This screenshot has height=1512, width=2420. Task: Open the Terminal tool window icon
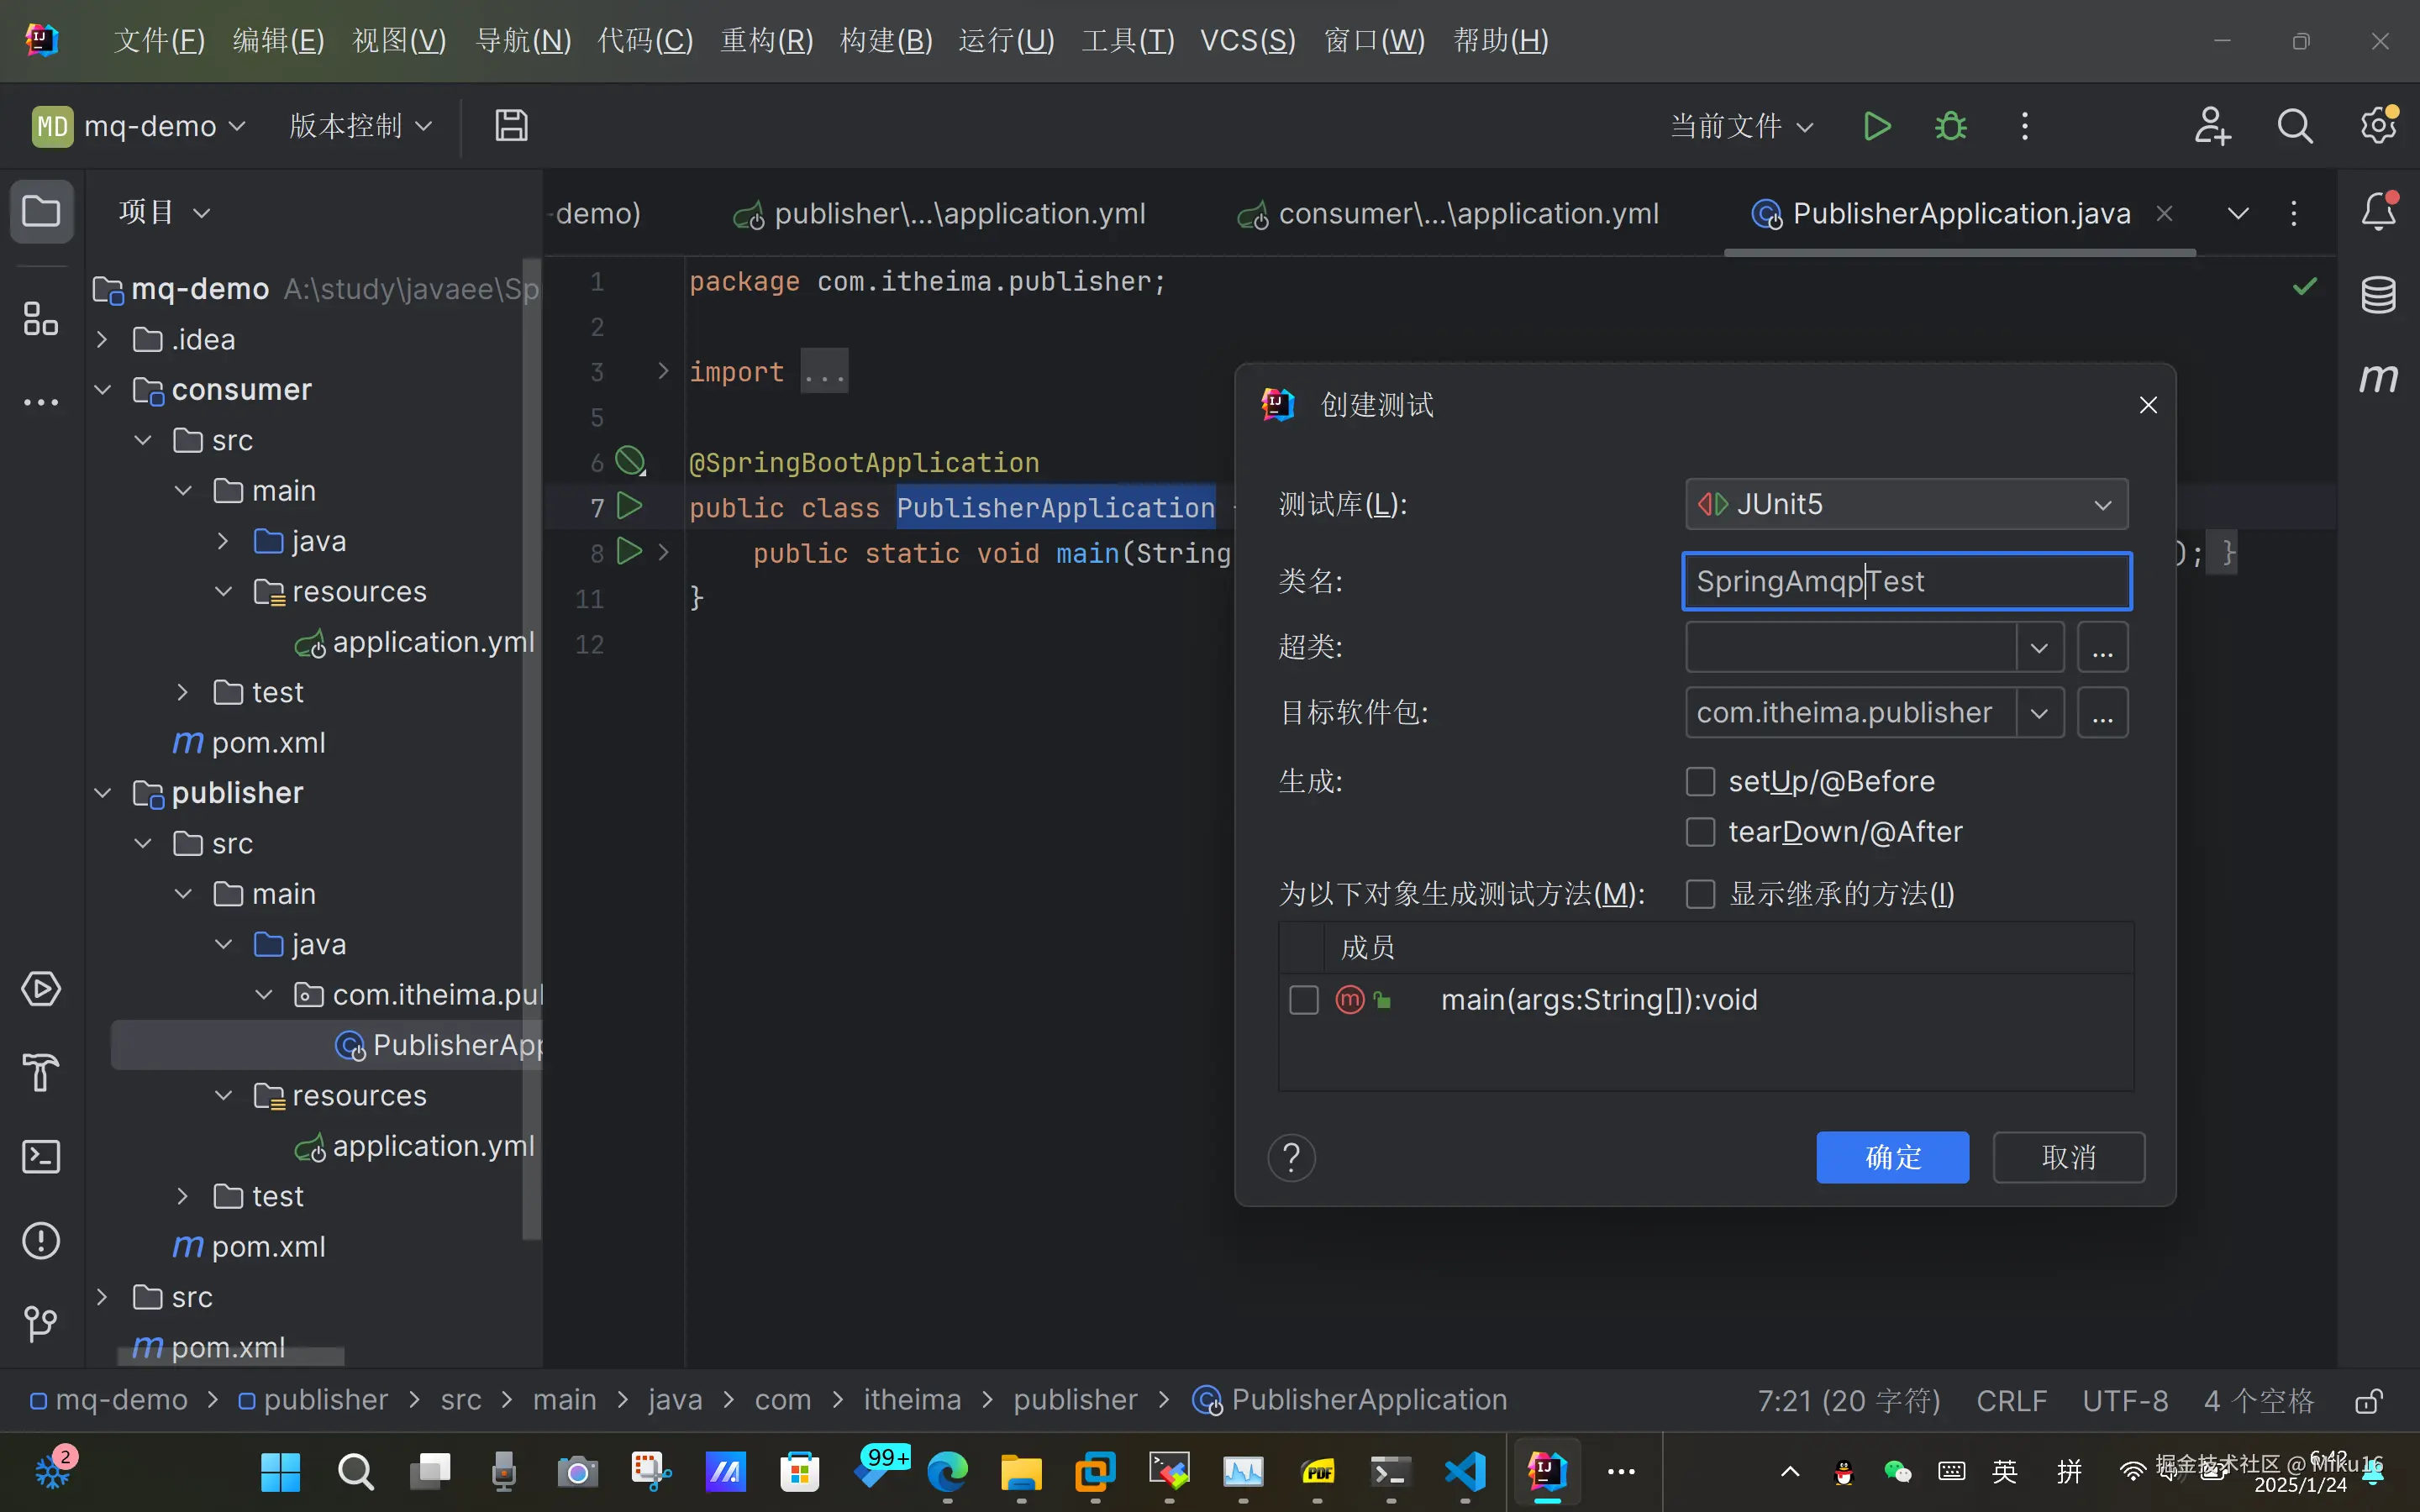pyautogui.click(x=41, y=1157)
